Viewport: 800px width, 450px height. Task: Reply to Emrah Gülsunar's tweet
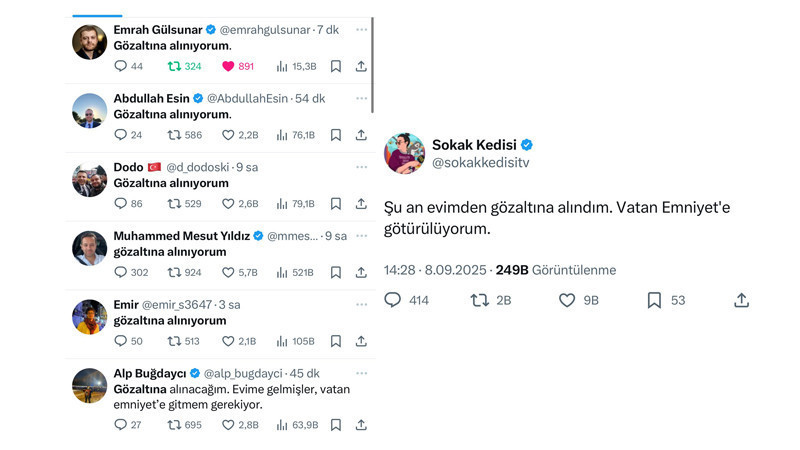pyautogui.click(x=121, y=66)
